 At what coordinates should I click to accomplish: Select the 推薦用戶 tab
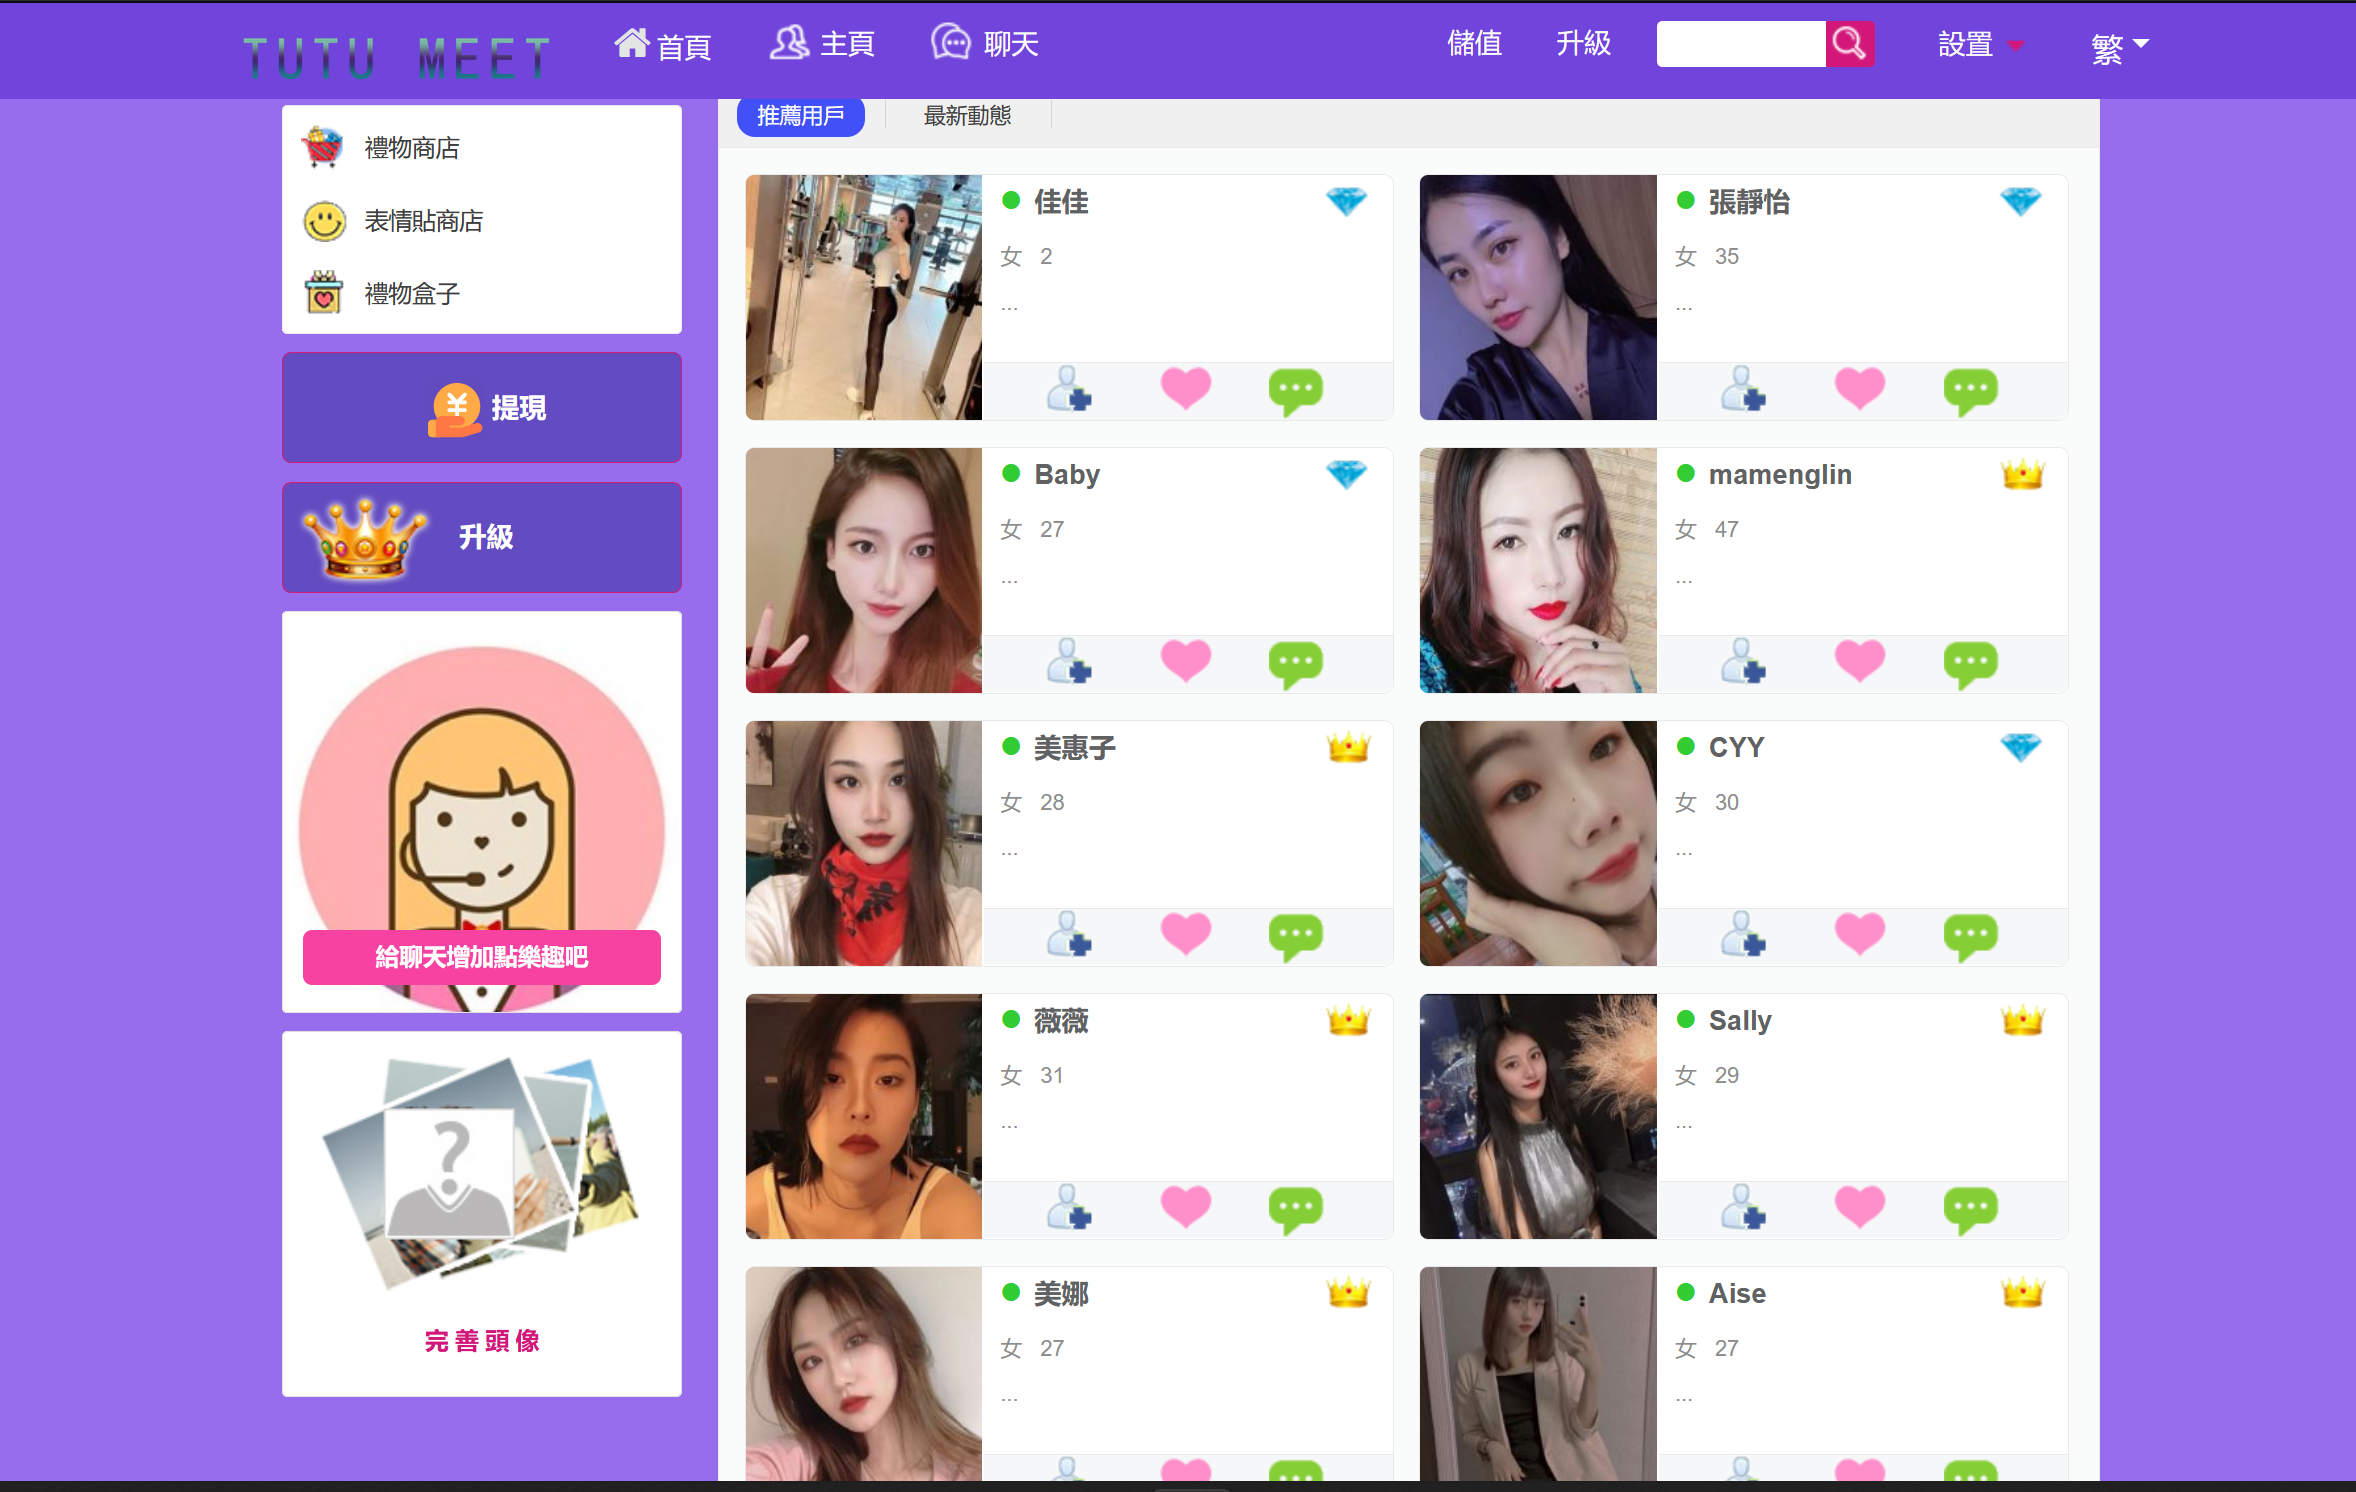pyautogui.click(x=800, y=116)
